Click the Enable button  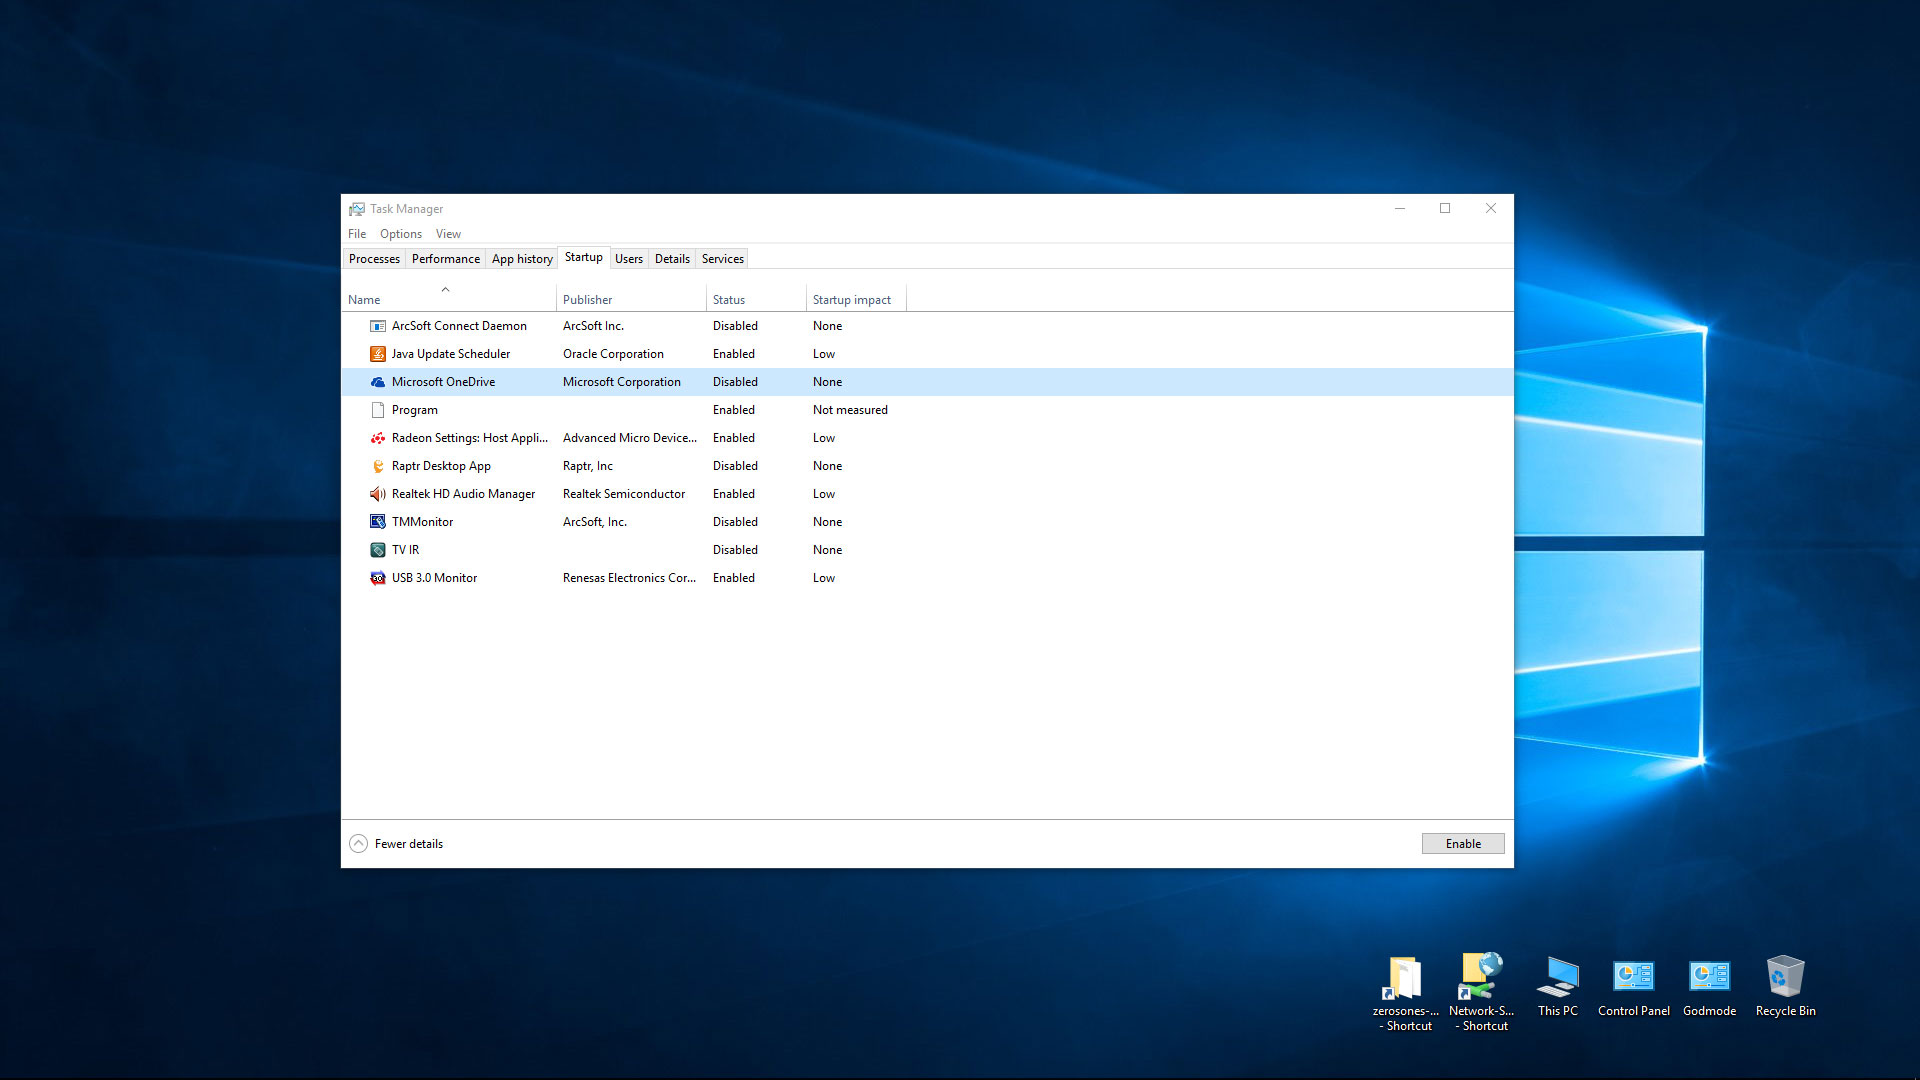coord(1463,844)
